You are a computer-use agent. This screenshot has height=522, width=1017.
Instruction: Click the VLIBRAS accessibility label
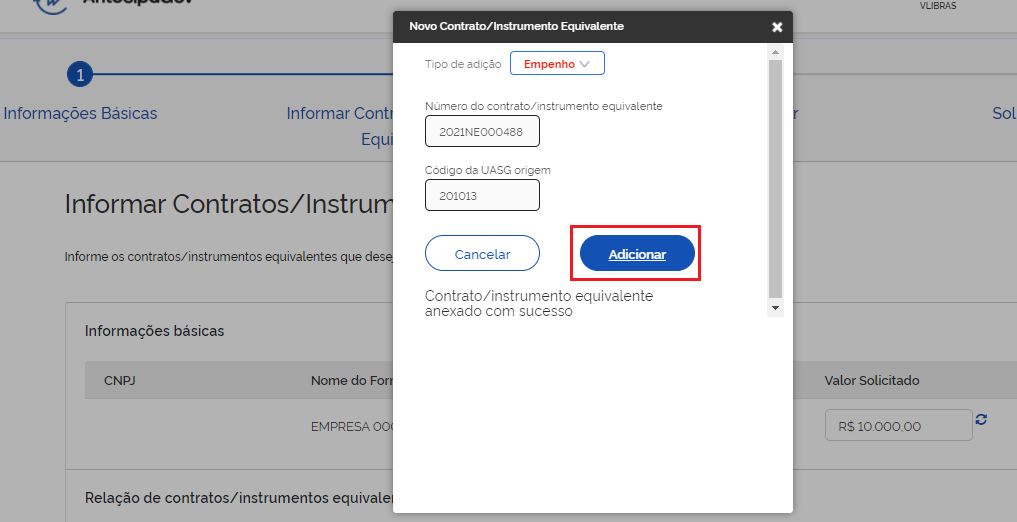pos(938,6)
